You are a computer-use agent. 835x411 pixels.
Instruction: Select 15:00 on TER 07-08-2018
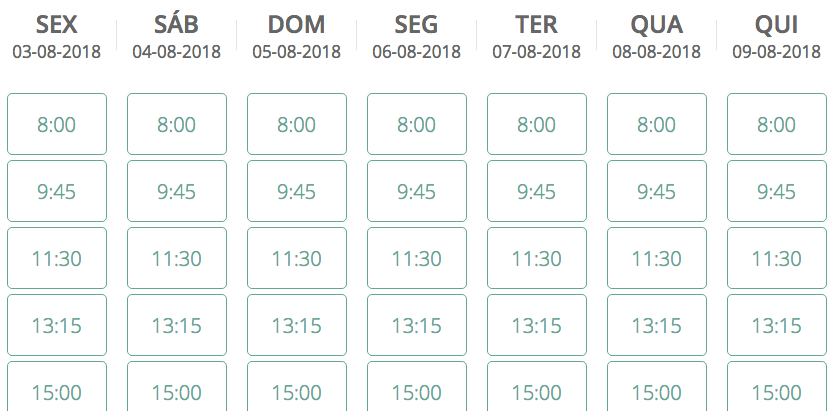(x=537, y=387)
